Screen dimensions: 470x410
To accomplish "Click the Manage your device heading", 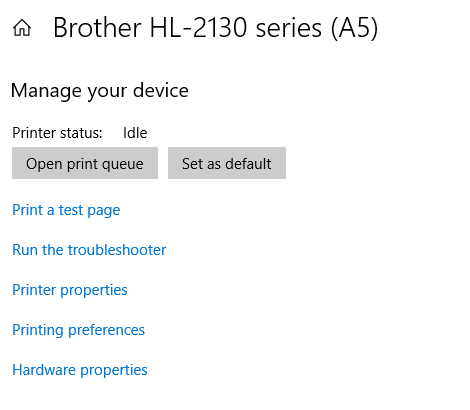I will (x=100, y=91).
